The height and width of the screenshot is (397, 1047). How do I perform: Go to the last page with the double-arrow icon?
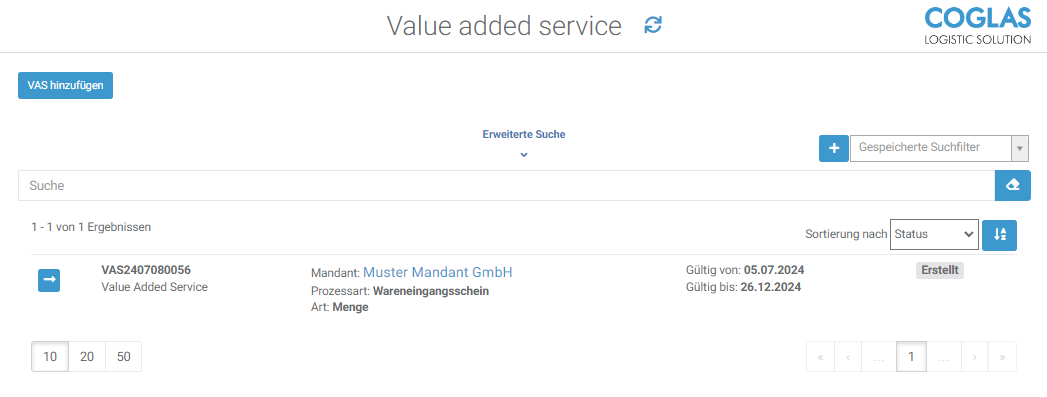[1002, 357]
